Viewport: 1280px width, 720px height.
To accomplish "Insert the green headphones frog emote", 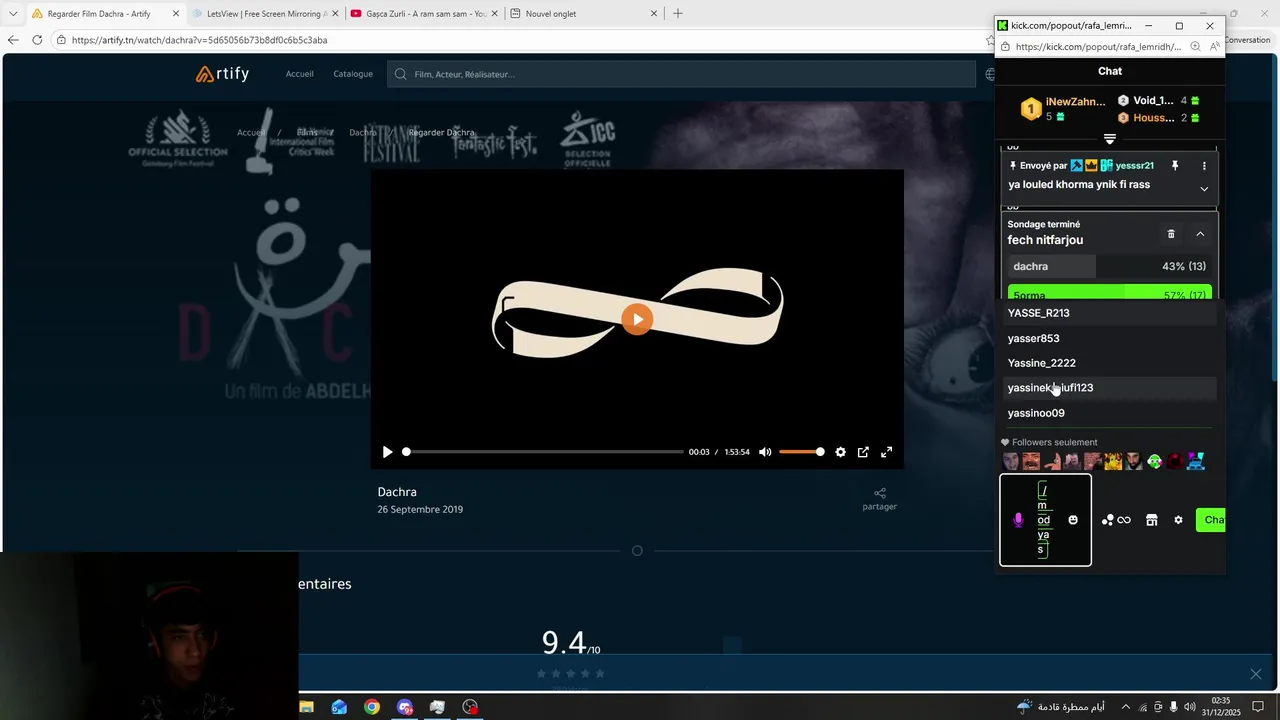I will [x=1155, y=461].
